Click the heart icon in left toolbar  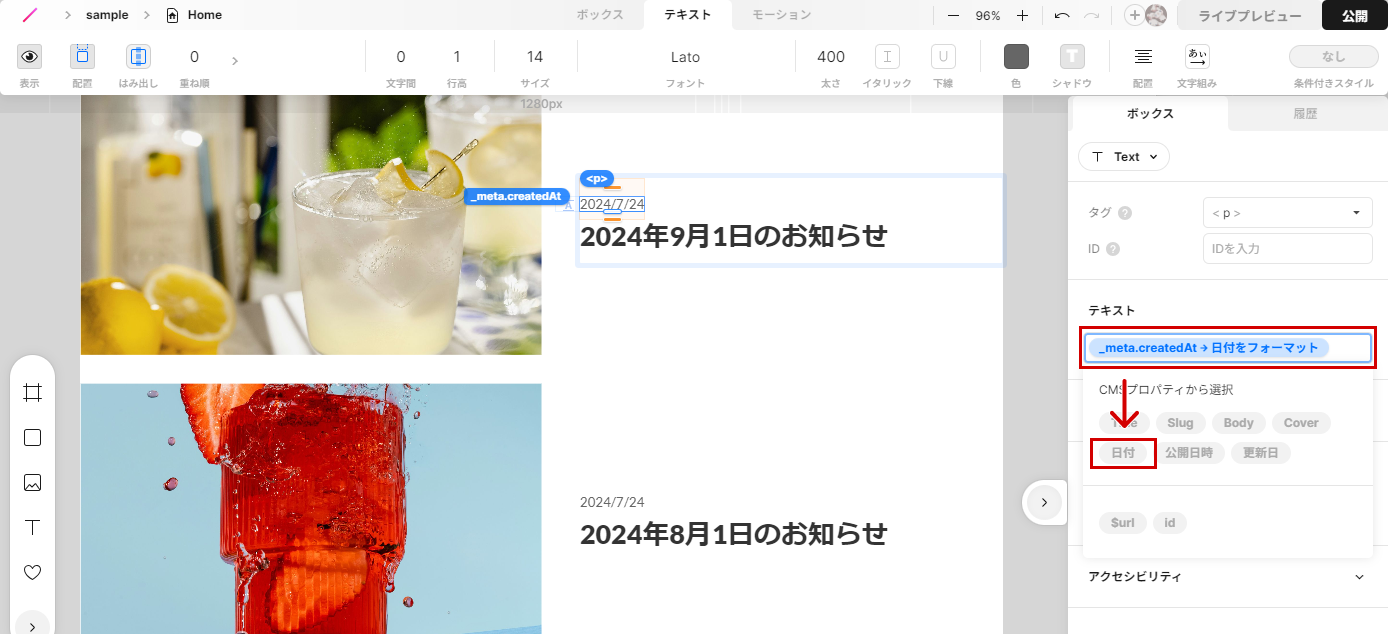point(32,573)
